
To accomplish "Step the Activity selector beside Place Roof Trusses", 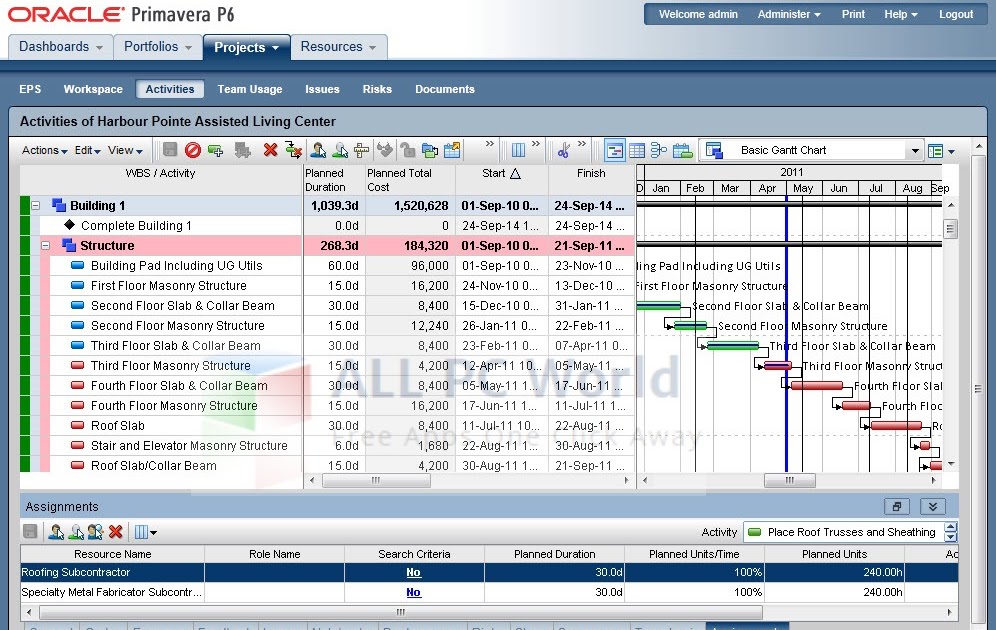I will pos(950,532).
